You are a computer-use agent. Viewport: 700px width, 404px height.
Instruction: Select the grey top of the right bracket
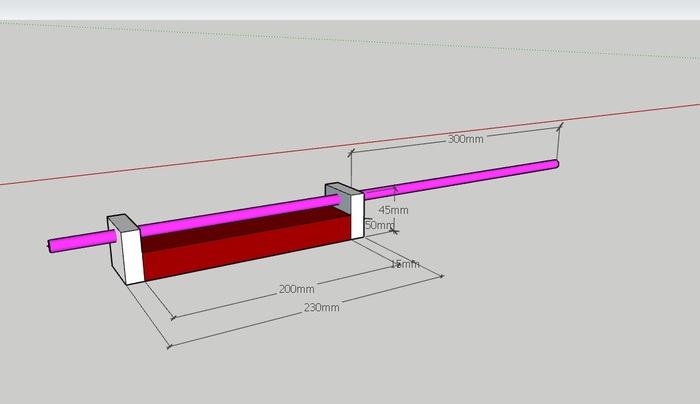pos(338,189)
